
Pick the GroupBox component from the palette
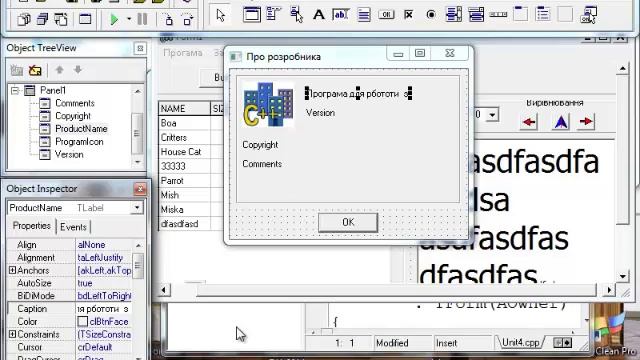point(520,15)
